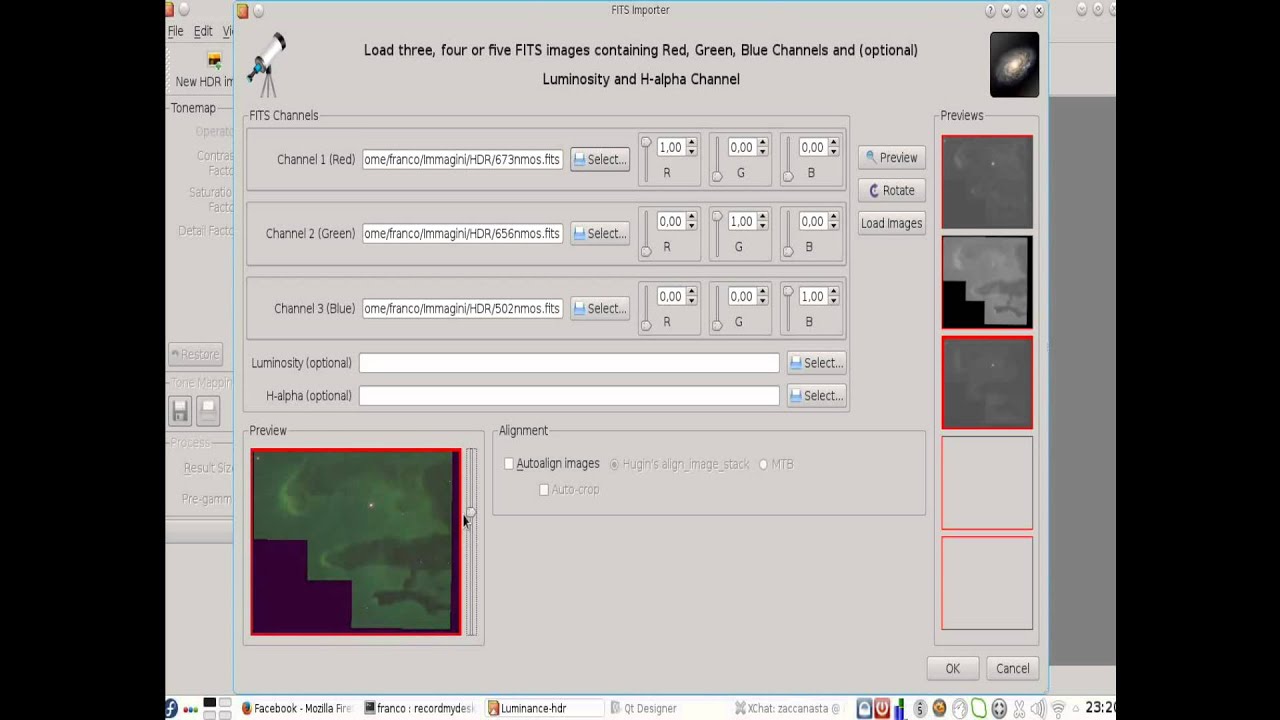The height and width of the screenshot is (720, 1280).
Task: Decrease the Channel 2 R spin value
Action: [x=691, y=226]
